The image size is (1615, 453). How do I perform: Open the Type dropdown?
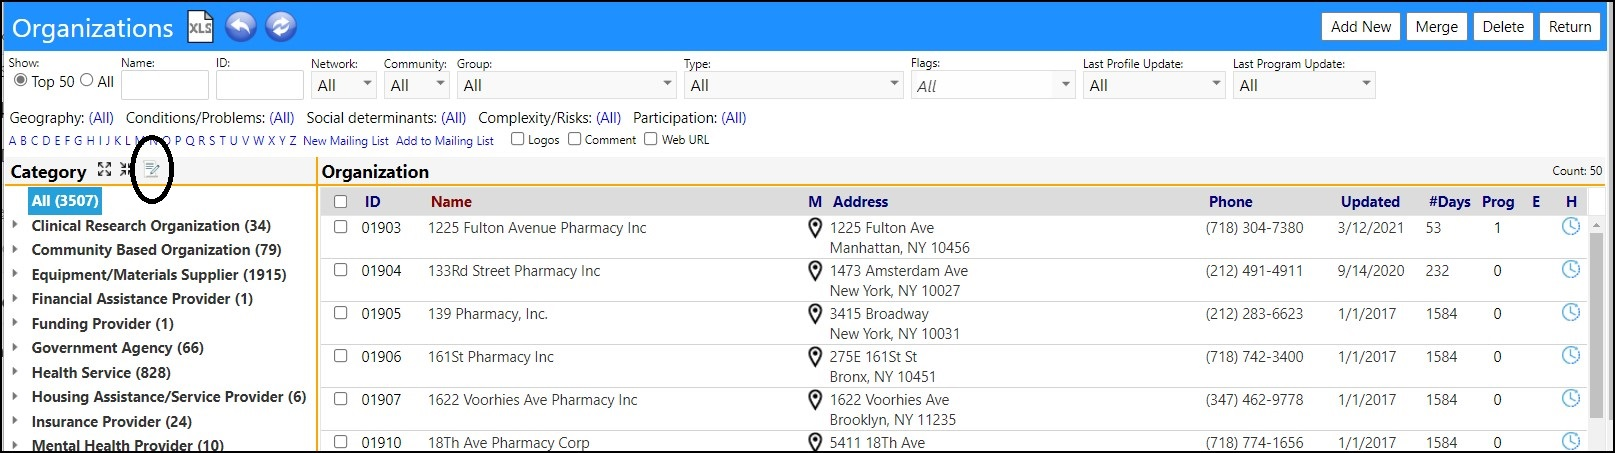794,85
